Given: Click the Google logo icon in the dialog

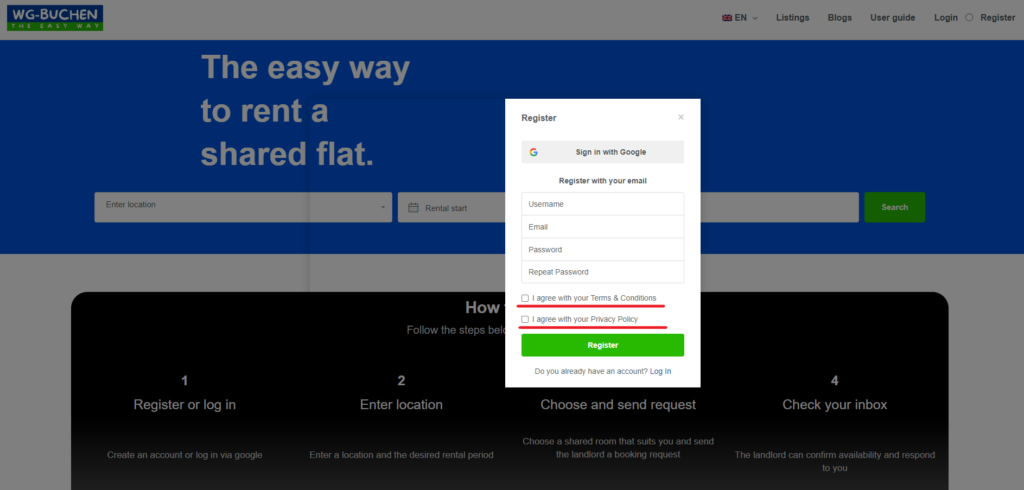Looking at the screenshot, I should pos(534,152).
